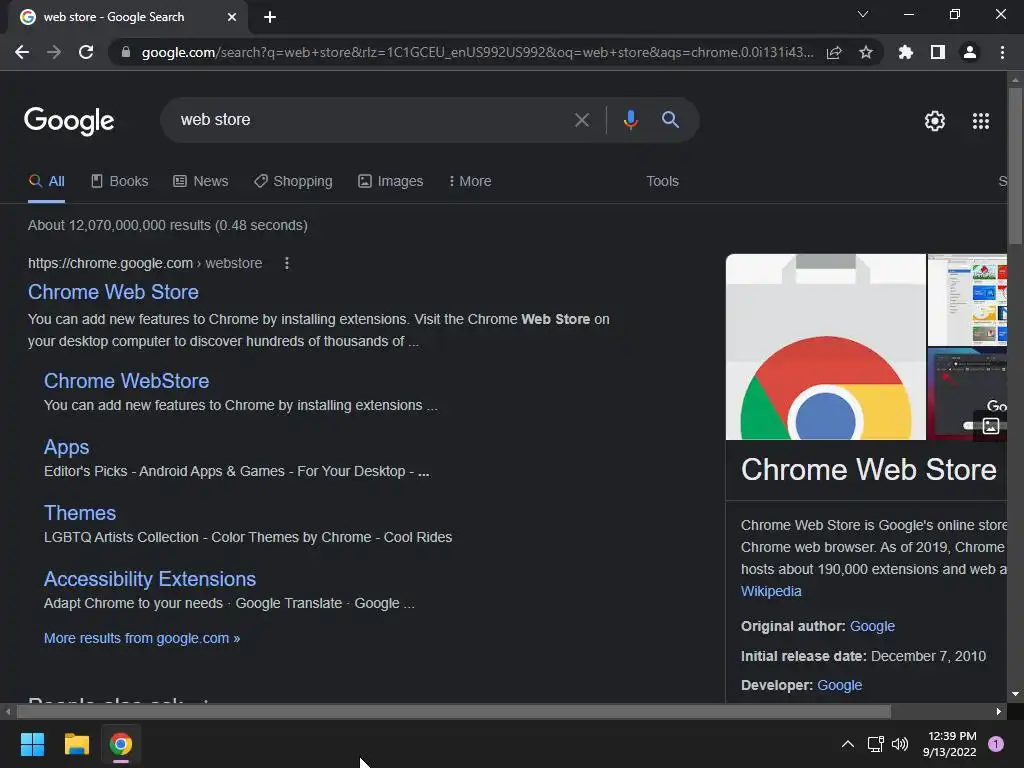Viewport: 1024px width, 768px height.
Task: Open Chrome's side panel
Action: tap(938, 52)
